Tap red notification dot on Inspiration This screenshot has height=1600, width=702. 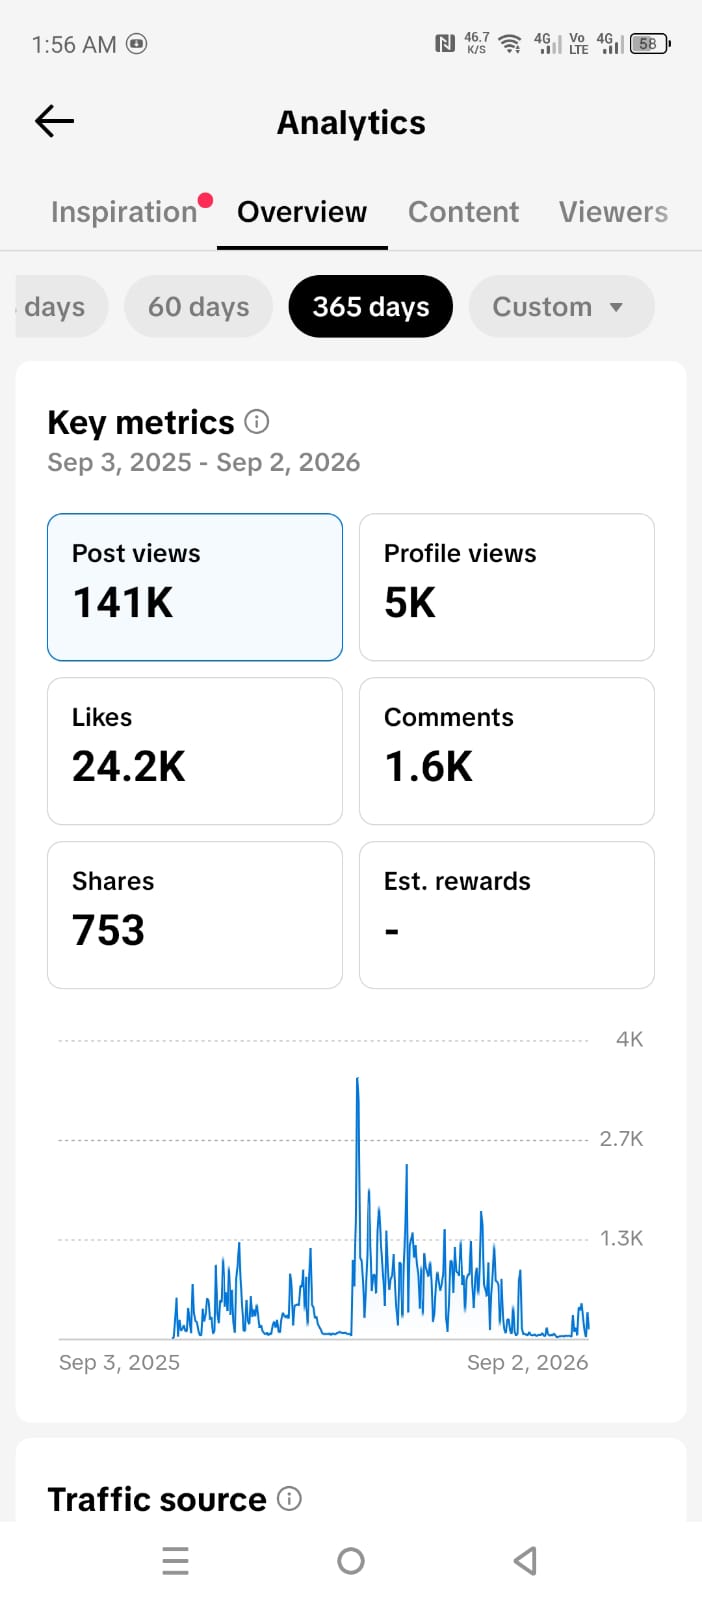tap(205, 200)
